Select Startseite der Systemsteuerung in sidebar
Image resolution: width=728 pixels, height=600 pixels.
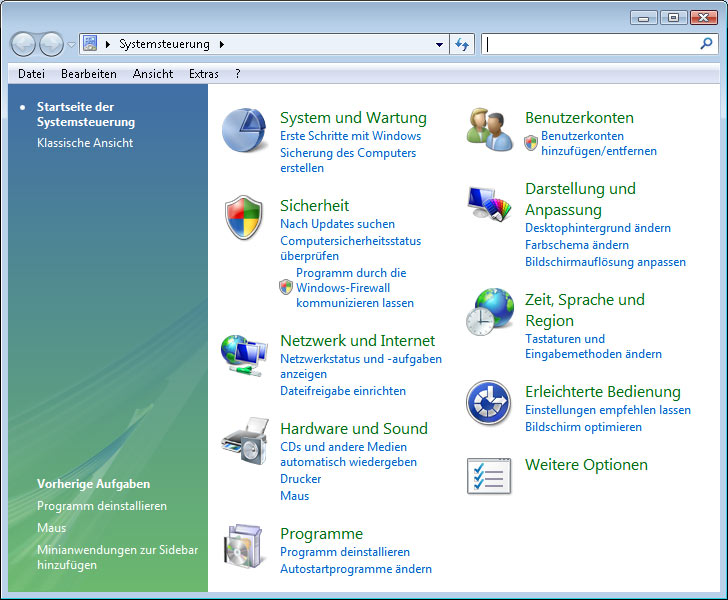pos(86,114)
